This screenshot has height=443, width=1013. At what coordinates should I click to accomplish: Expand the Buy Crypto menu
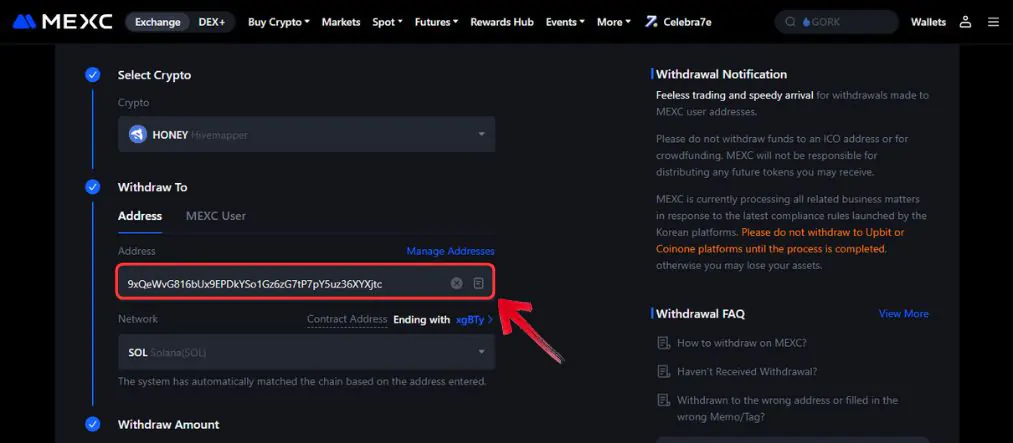pyautogui.click(x=278, y=22)
